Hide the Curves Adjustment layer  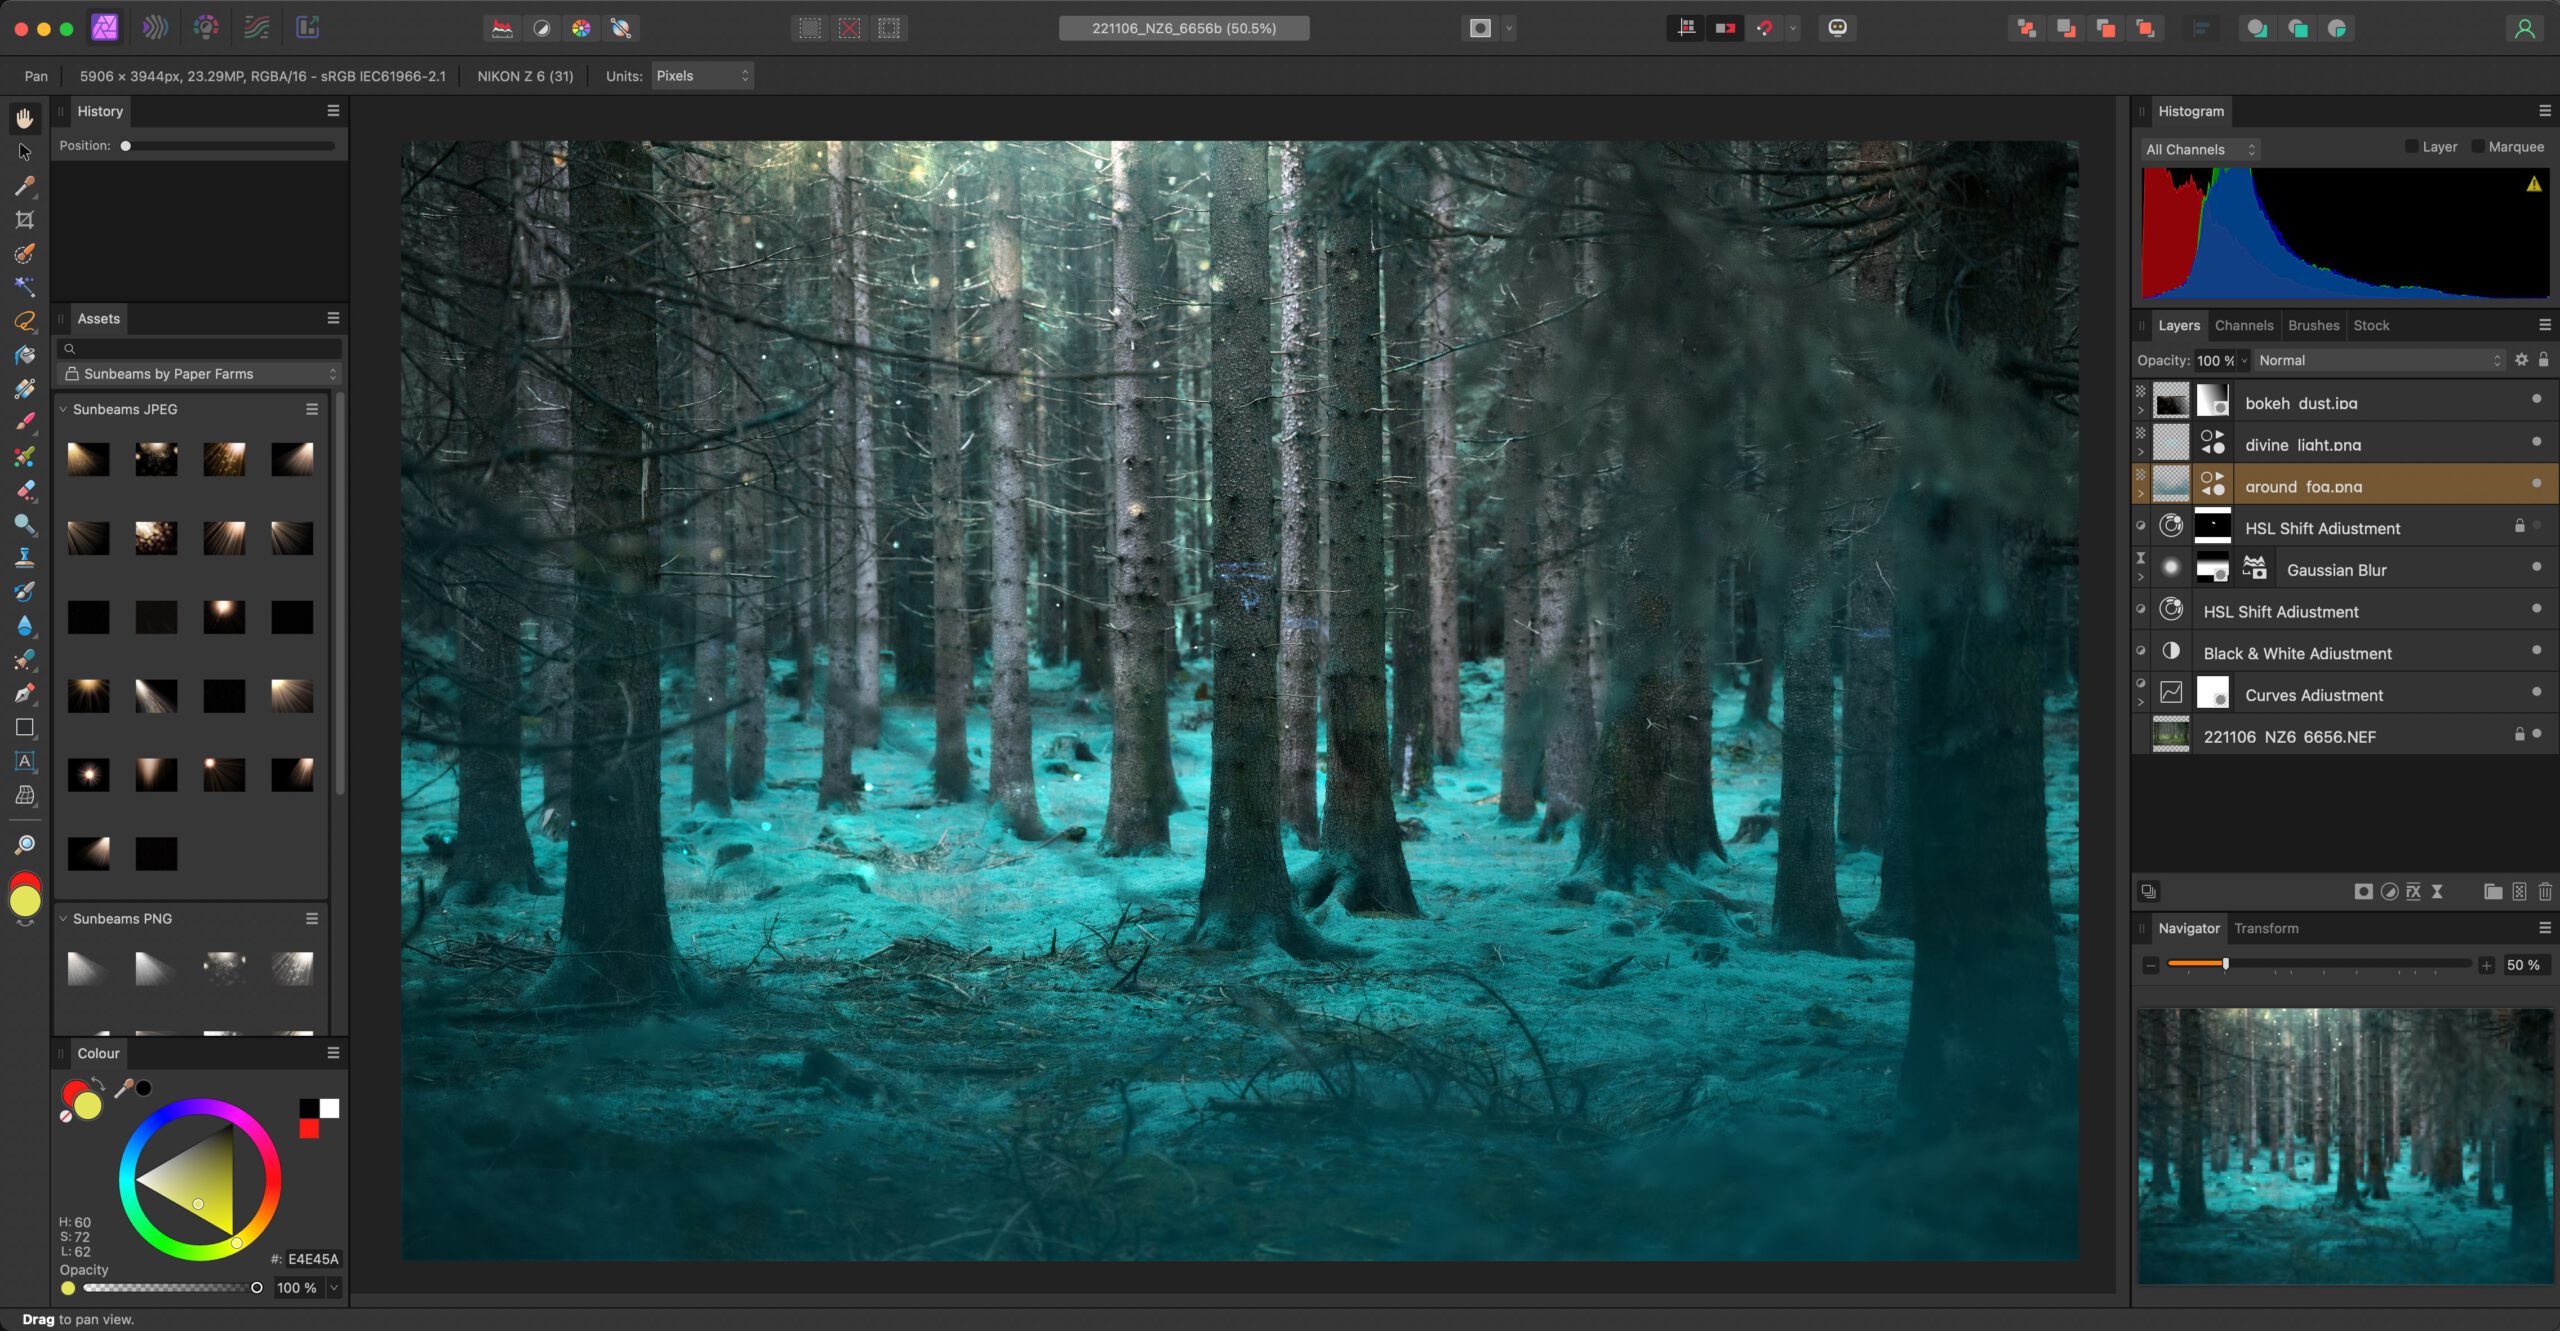(2536, 692)
